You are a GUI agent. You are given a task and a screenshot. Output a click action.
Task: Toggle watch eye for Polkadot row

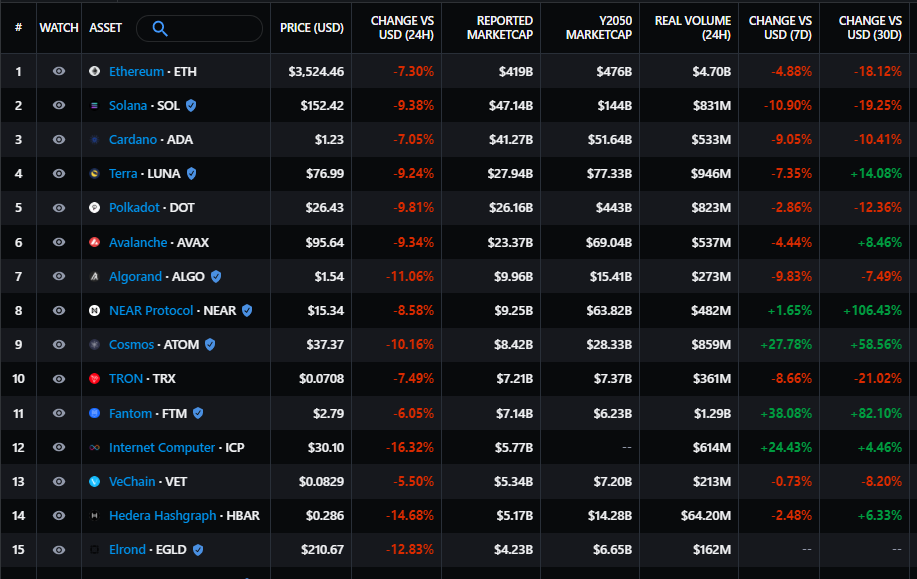(x=58, y=208)
